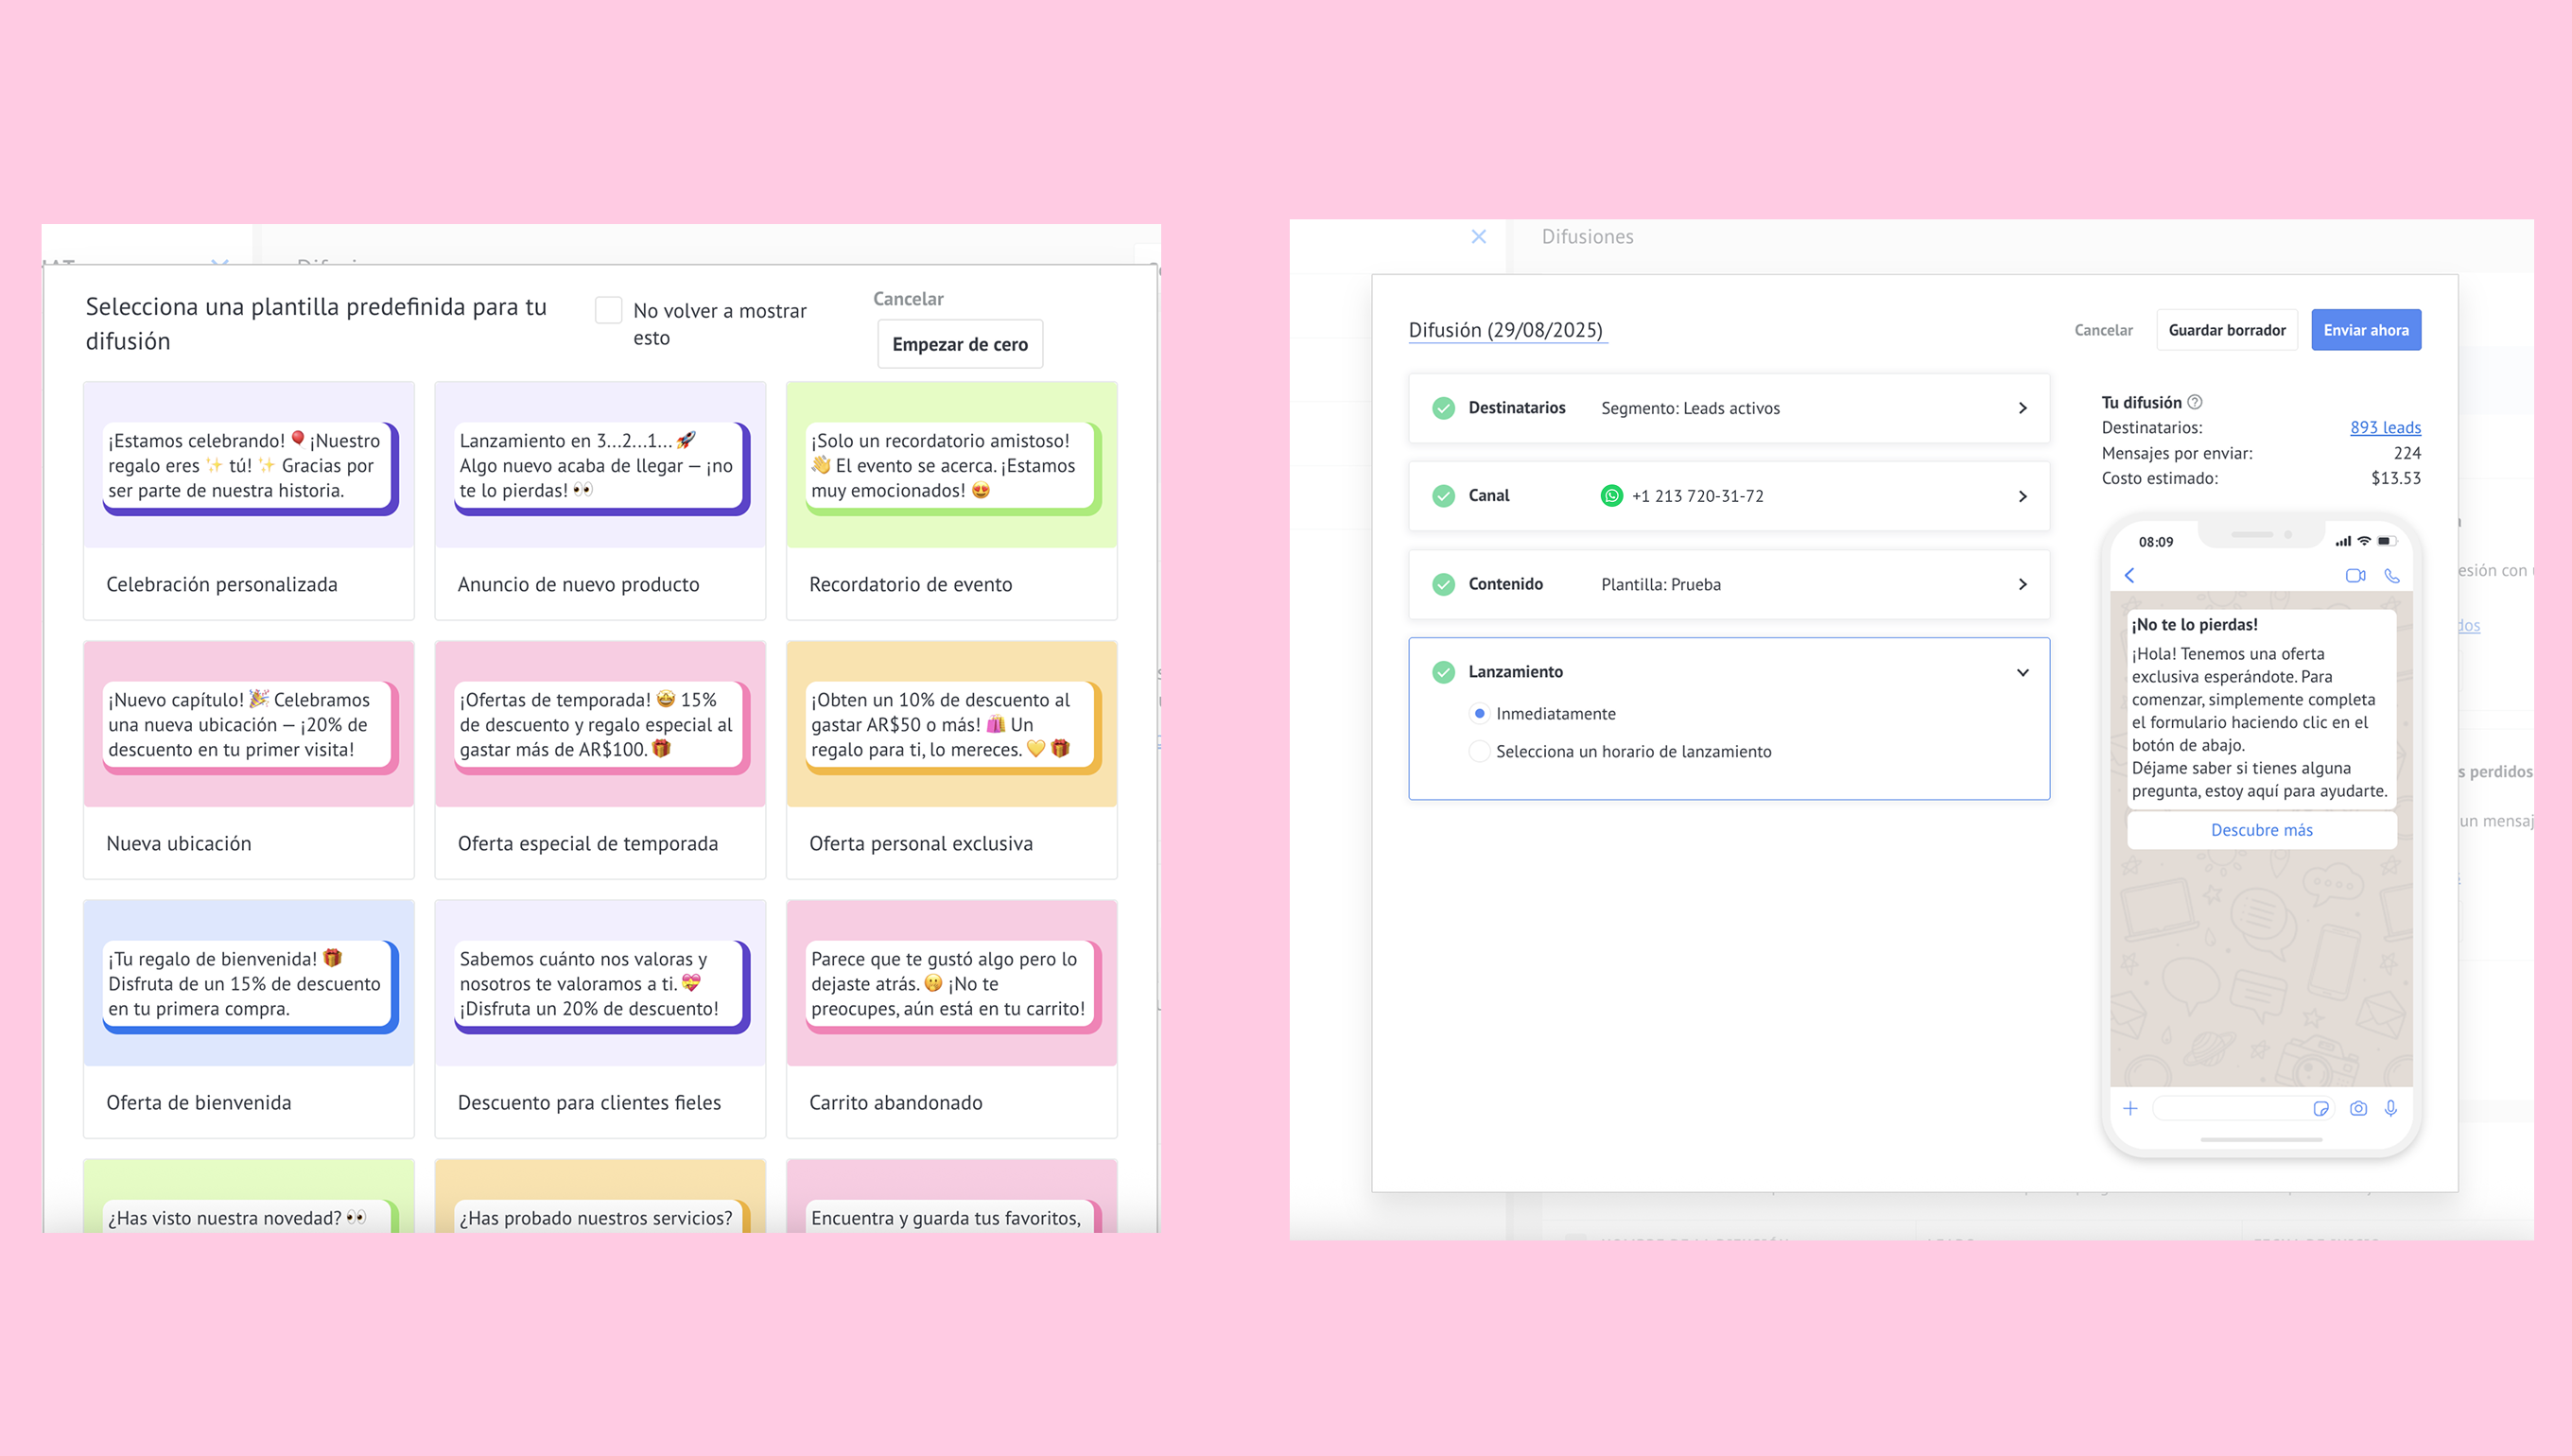This screenshot has width=2572, height=1456.
Task: Click the sticker icon in phone message field
Action: tap(2321, 1108)
